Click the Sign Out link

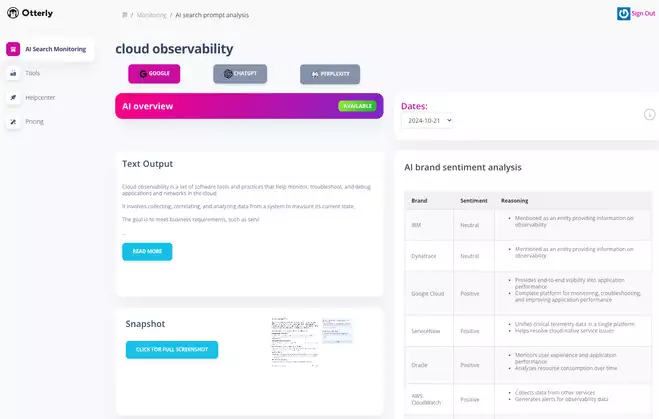pyautogui.click(x=643, y=13)
